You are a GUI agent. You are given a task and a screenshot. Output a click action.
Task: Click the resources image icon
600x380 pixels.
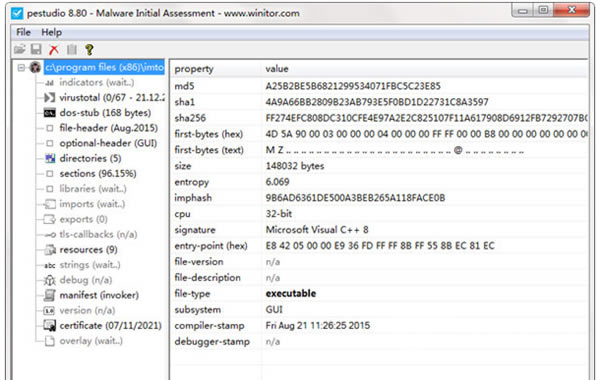[x=50, y=250]
